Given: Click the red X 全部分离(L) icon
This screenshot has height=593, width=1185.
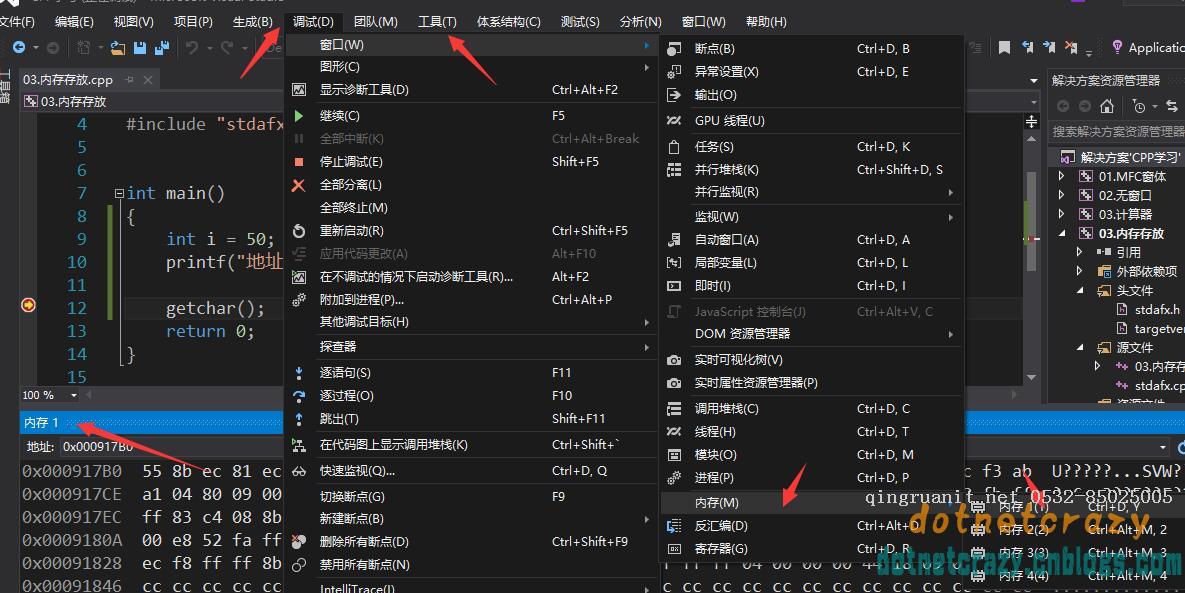Looking at the screenshot, I should pyautogui.click(x=299, y=185).
